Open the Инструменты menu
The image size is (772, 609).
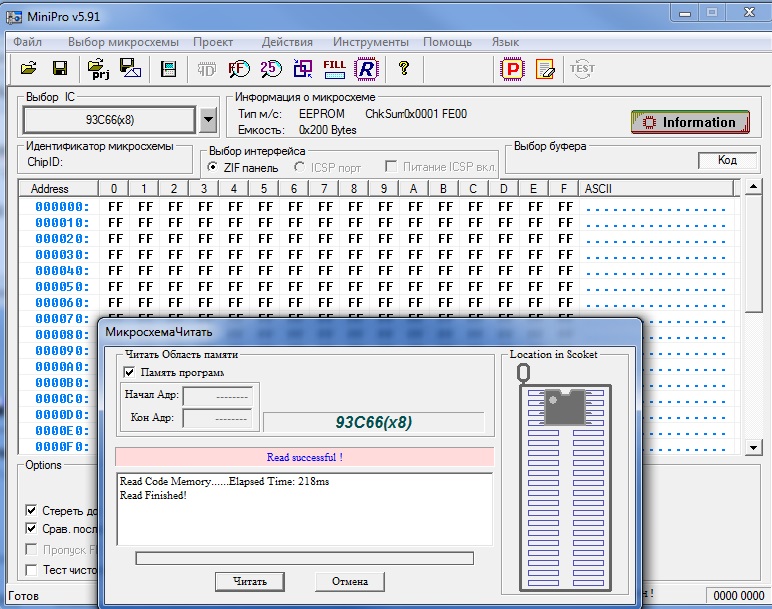point(371,42)
